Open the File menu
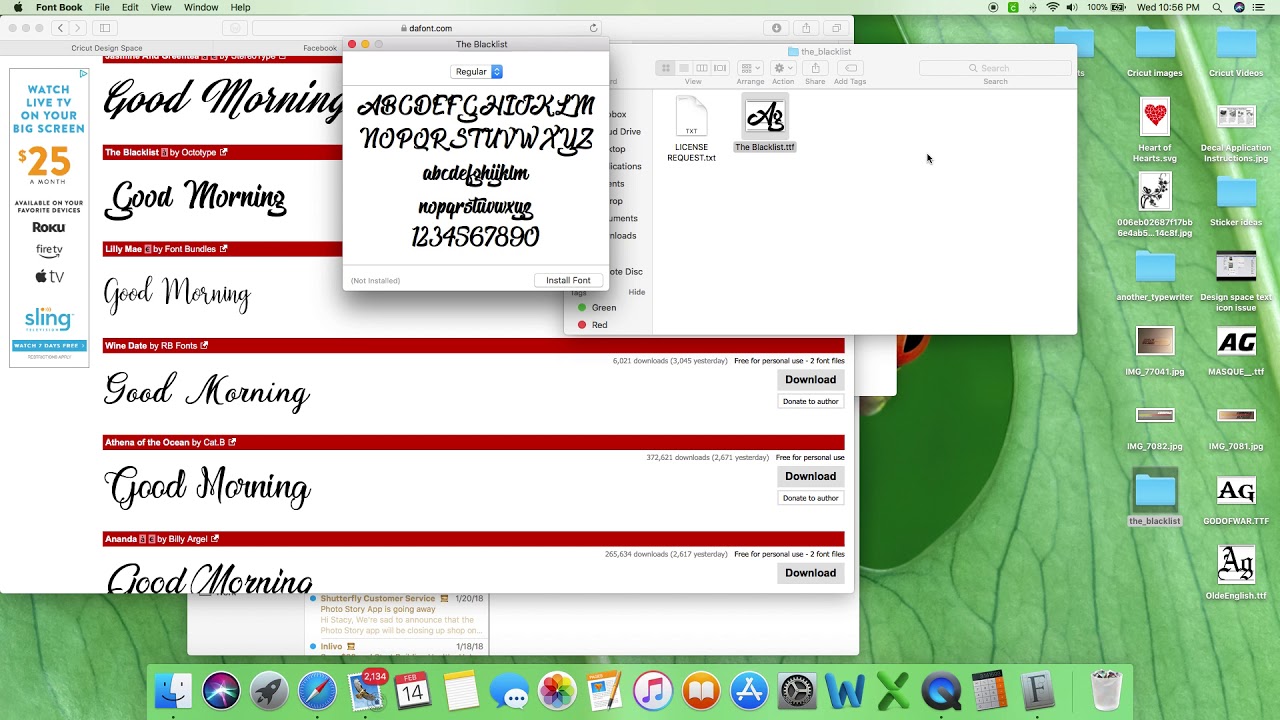 pyautogui.click(x=102, y=7)
